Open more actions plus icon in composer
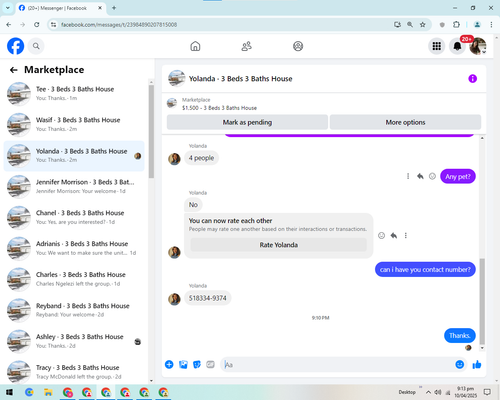 [169, 364]
